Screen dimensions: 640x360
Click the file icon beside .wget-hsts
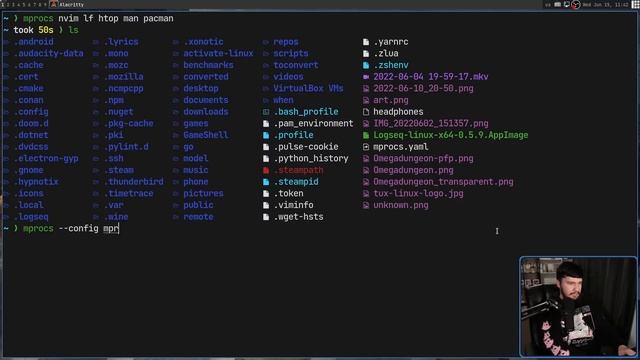266,217
